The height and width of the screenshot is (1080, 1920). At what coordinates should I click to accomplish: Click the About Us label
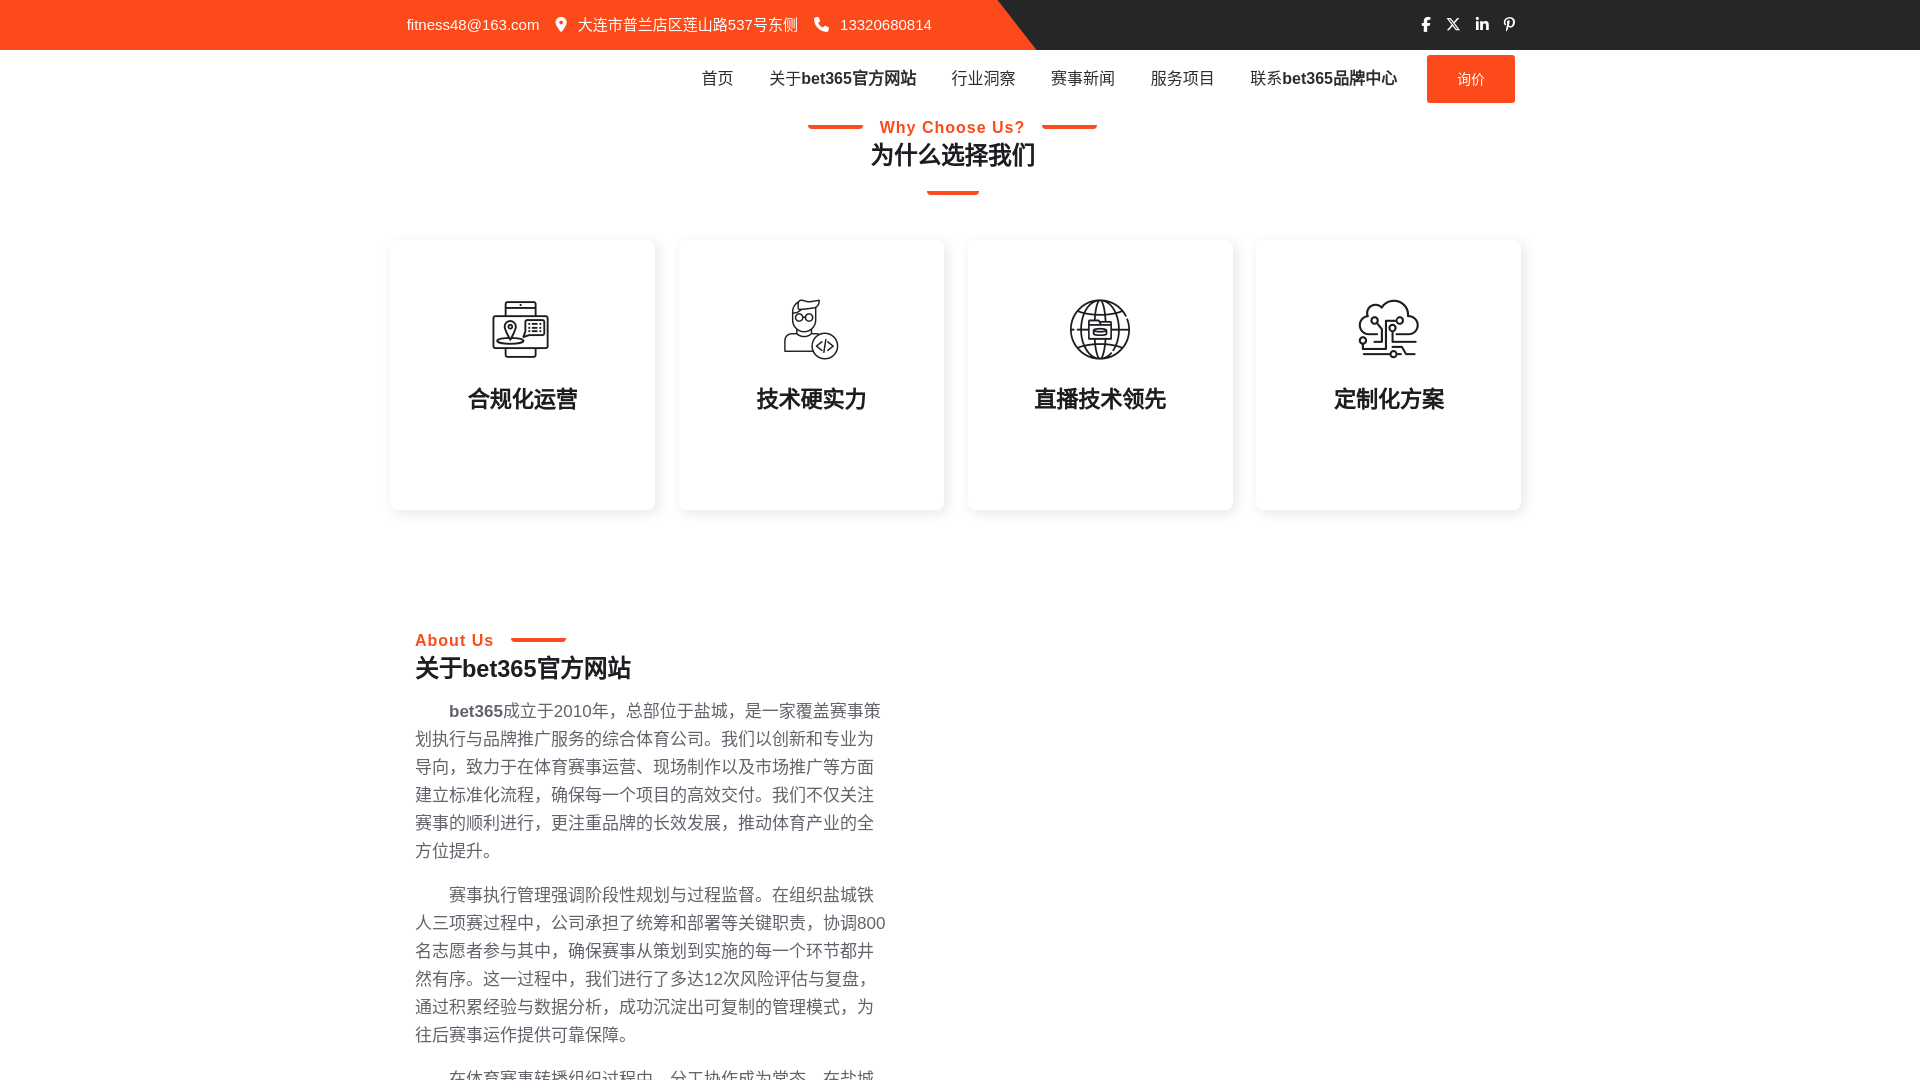pos(454,641)
